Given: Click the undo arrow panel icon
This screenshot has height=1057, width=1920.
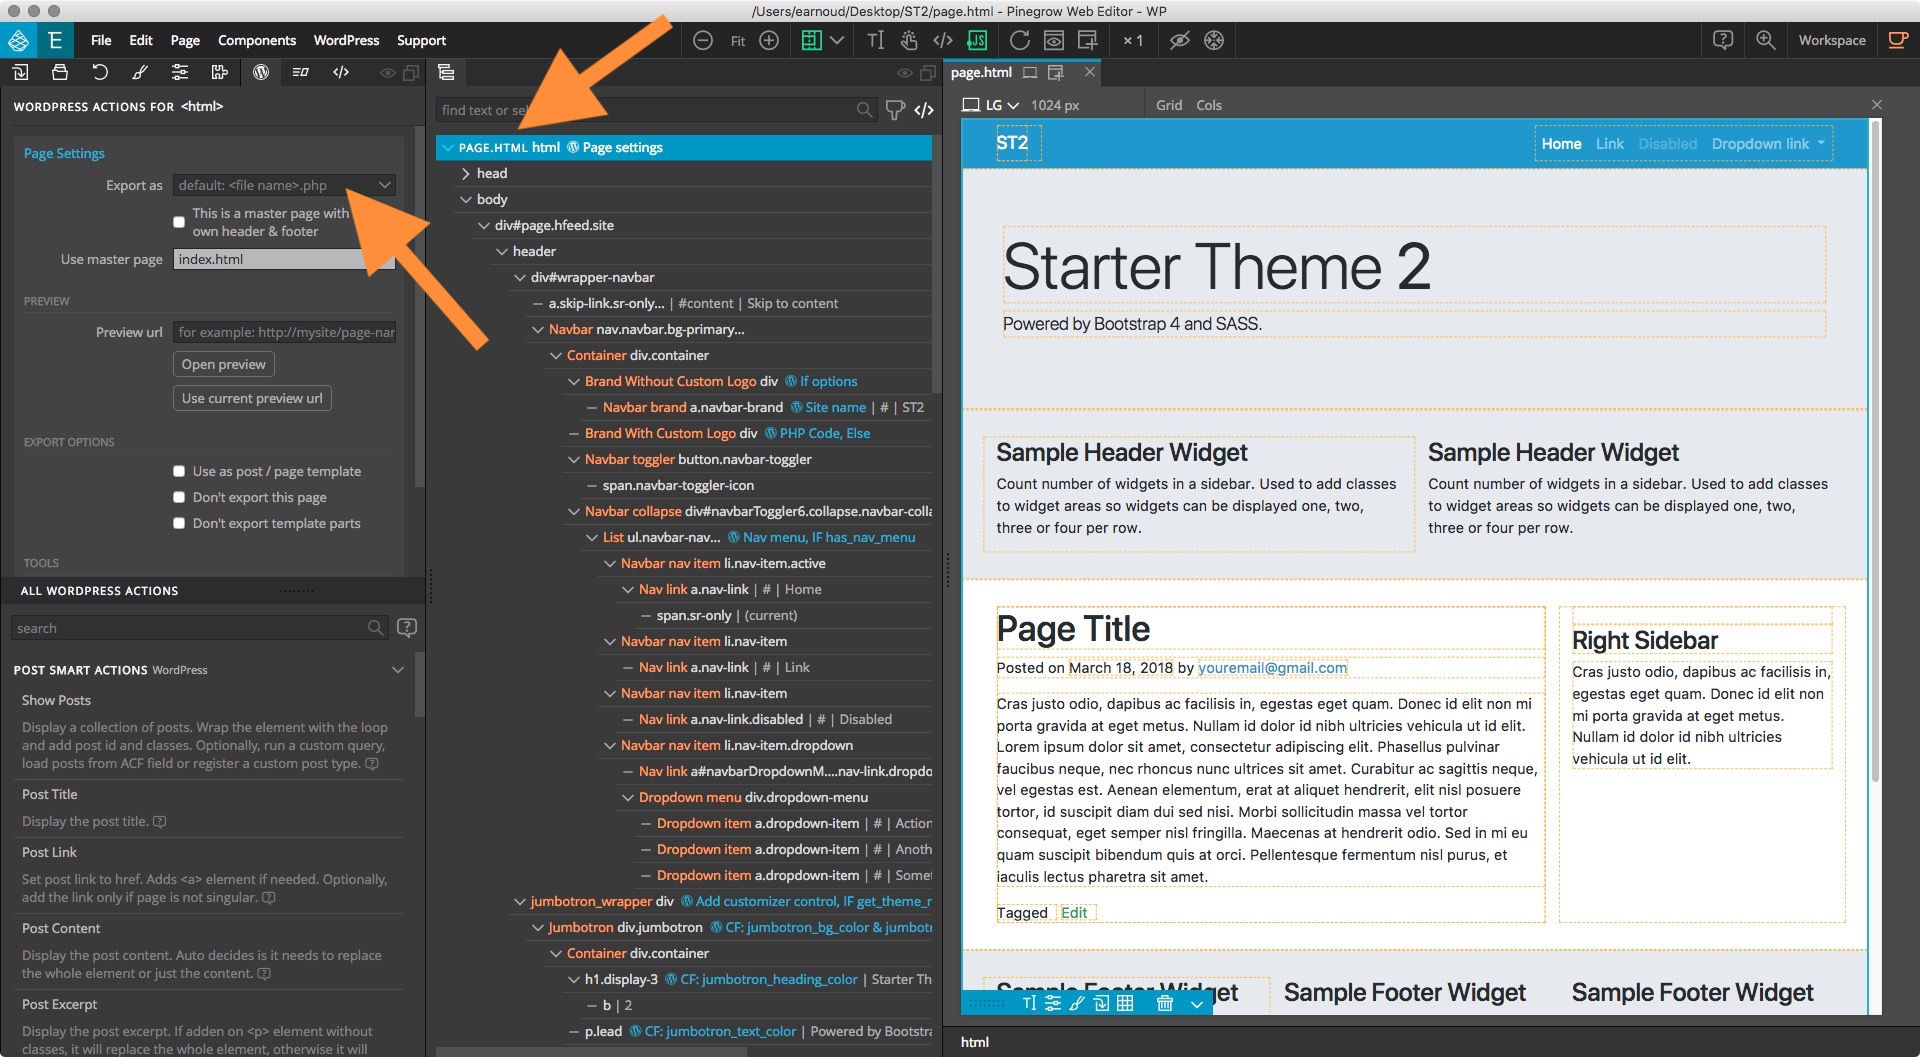Looking at the screenshot, I should point(100,72).
